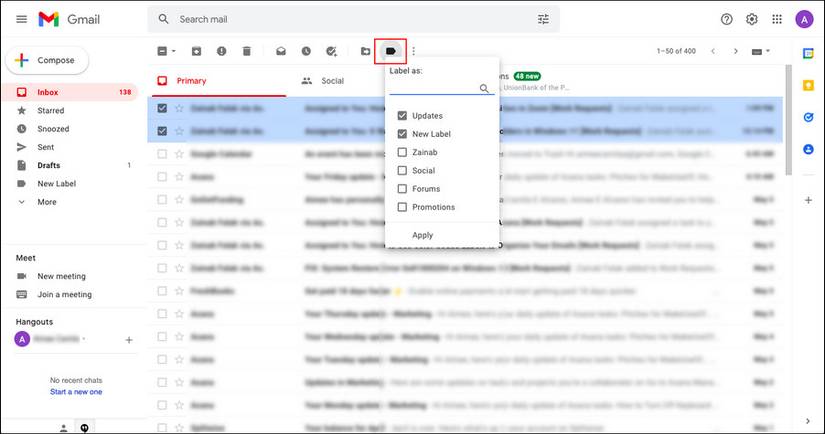The width and height of the screenshot is (825, 434).
Task: Open the main menu hamburger icon
Action: pyautogui.click(x=22, y=19)
